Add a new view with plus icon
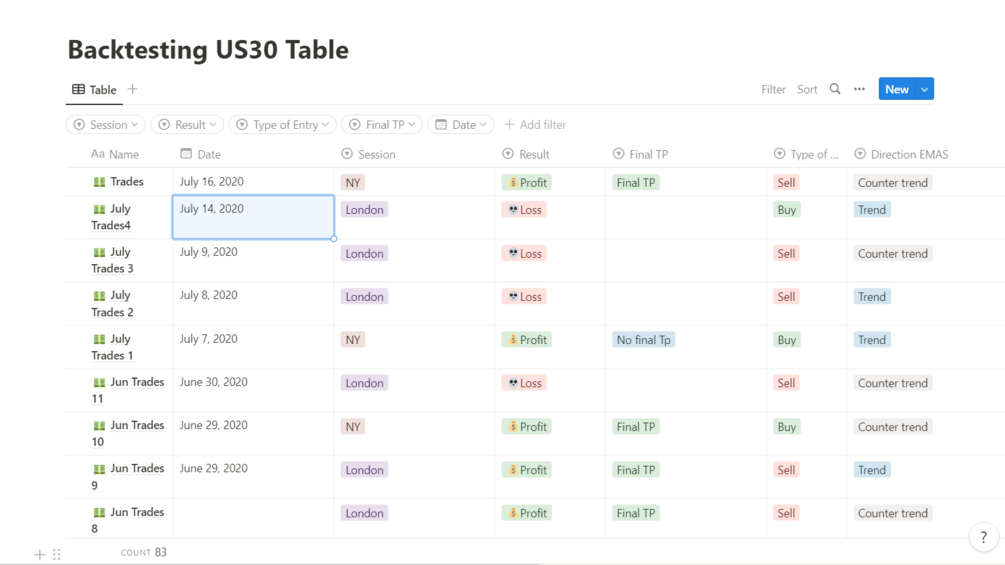1005x565 pixels. click(132, 89)
